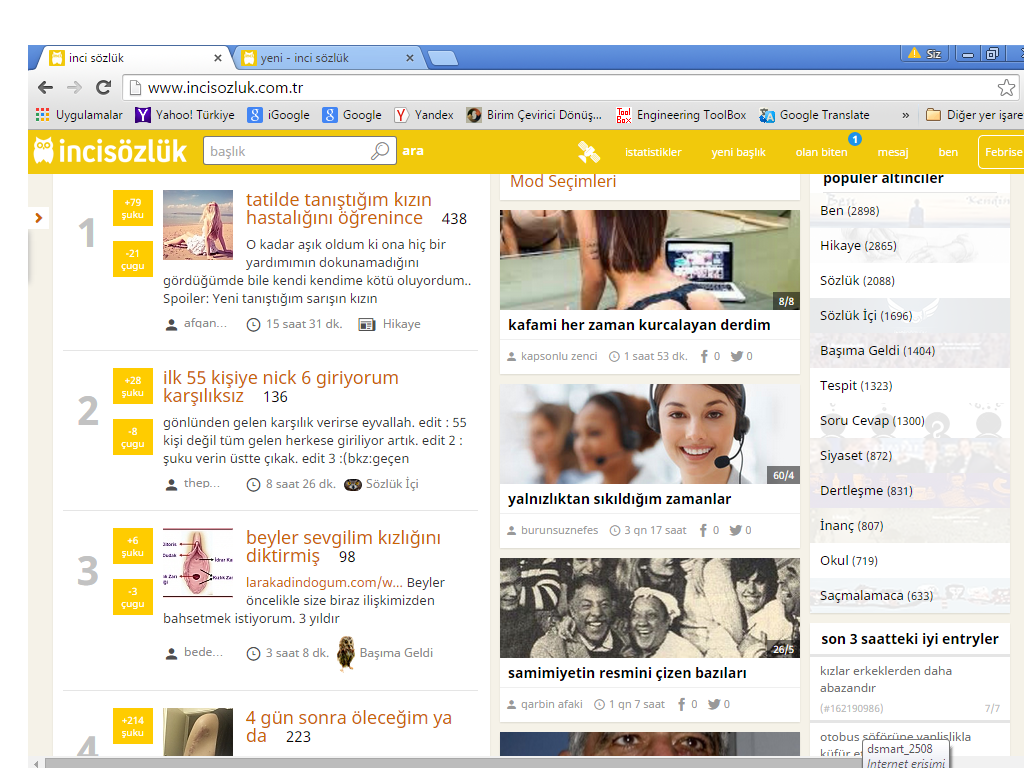The image size is (1024, 768).
Task: Open the black-and-white crowd photo card
Action: point(650,607)
